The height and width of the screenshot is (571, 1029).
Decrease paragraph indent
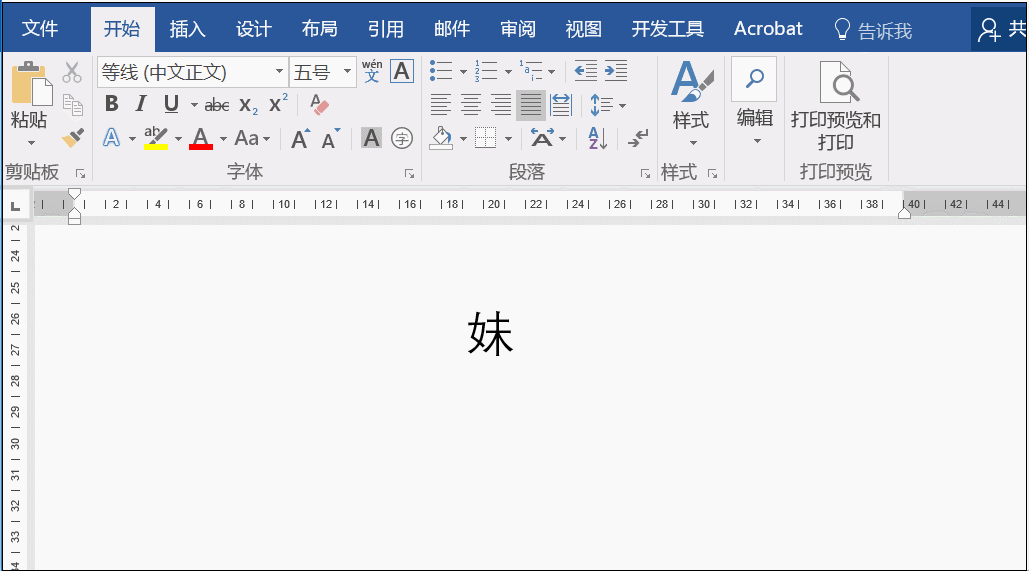click(x=586, y=70)
